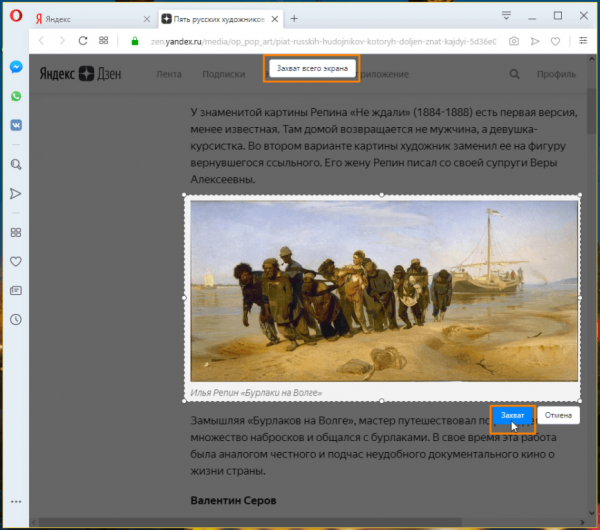Add page to bookmarks with the heart icon
This screenshot has width=600, height=530.
pyautogui.click(x=555, y=41)
